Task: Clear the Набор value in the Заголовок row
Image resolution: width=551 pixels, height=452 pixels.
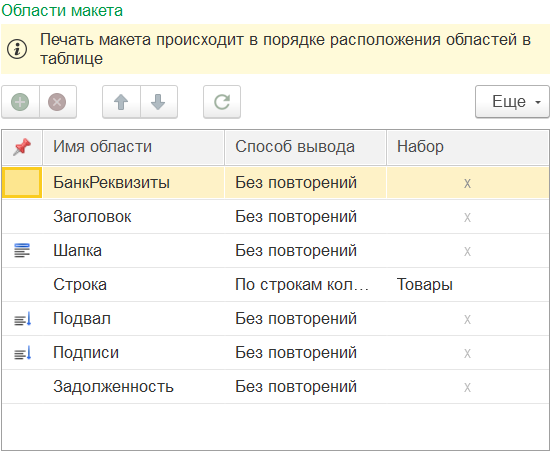Action: click(467, 217)
